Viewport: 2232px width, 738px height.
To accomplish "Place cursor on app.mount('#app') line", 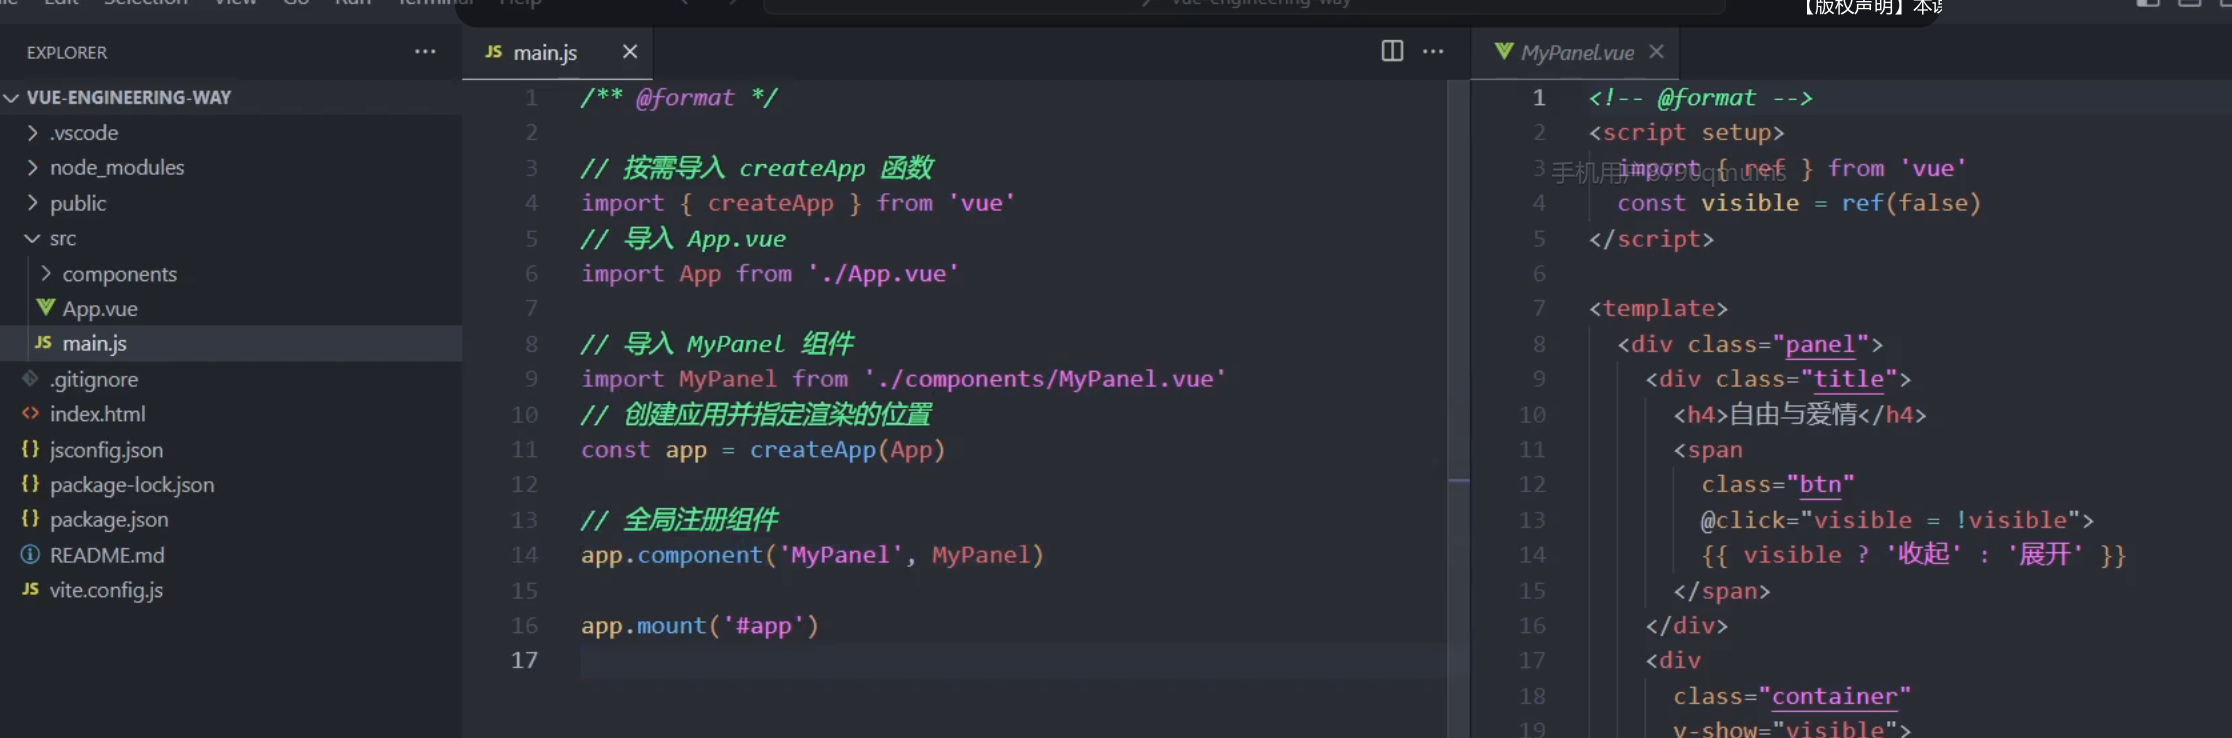I will [x=700, y=626].
